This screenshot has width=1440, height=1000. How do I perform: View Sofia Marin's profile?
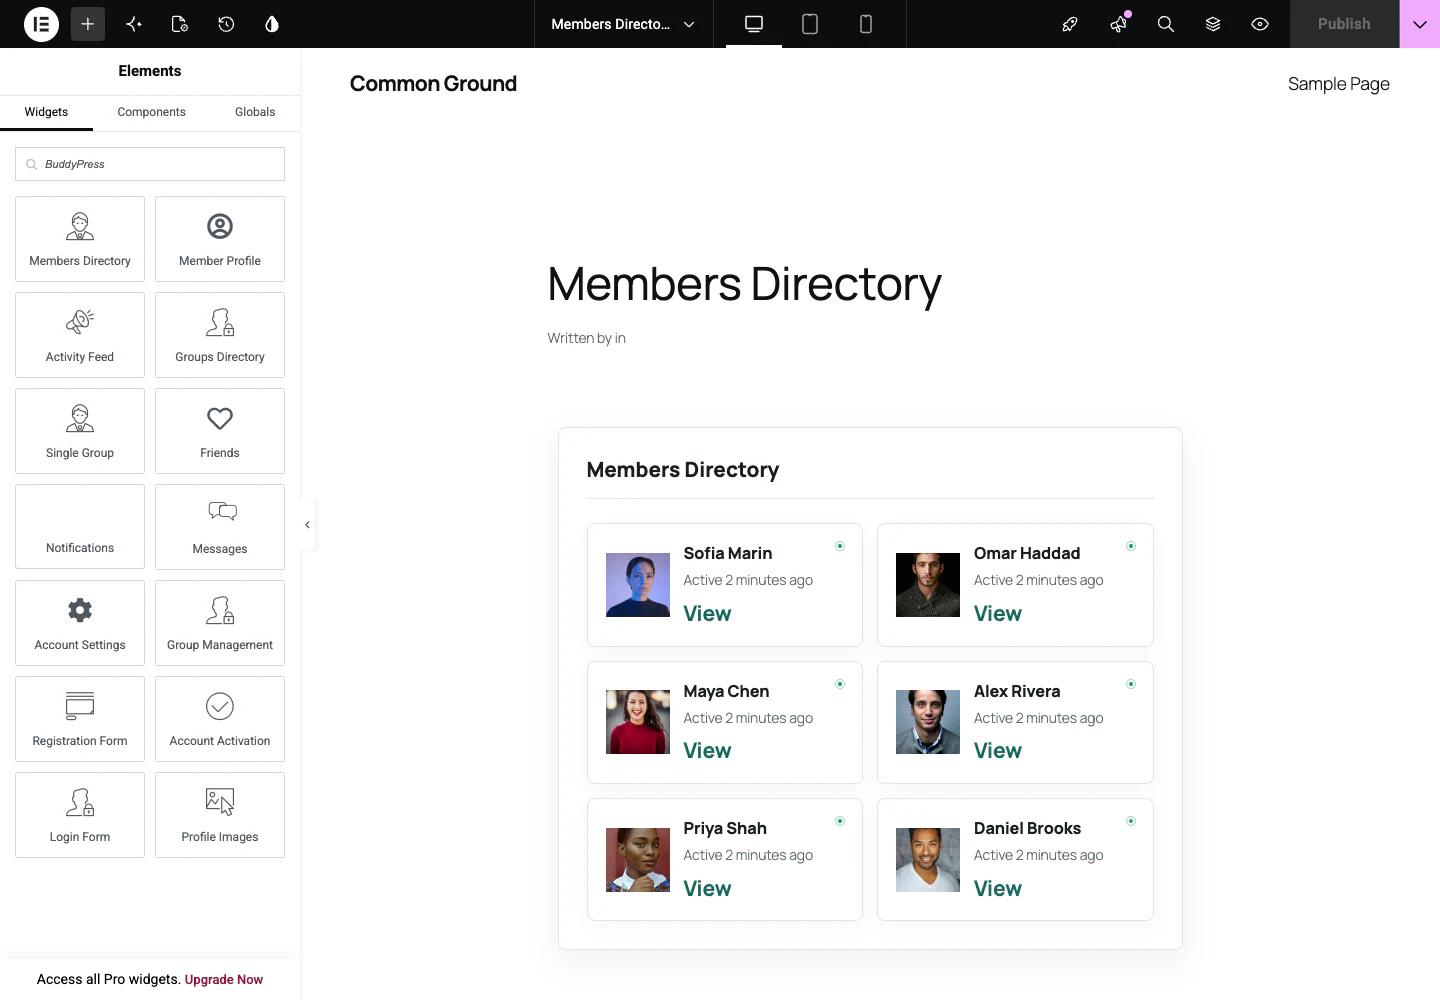click(x=707, y=614)
